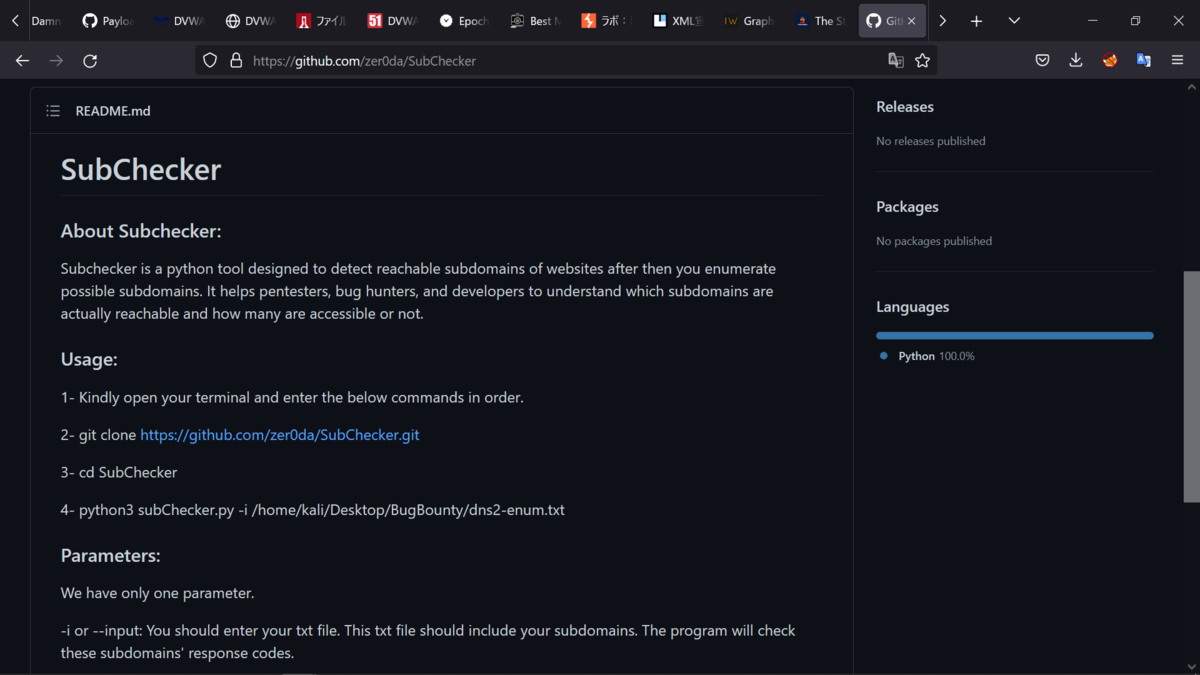The width and height of the screenshot is (1200, 675).
Task: Open the README table of contents icon
Action: tap(53, 111)
